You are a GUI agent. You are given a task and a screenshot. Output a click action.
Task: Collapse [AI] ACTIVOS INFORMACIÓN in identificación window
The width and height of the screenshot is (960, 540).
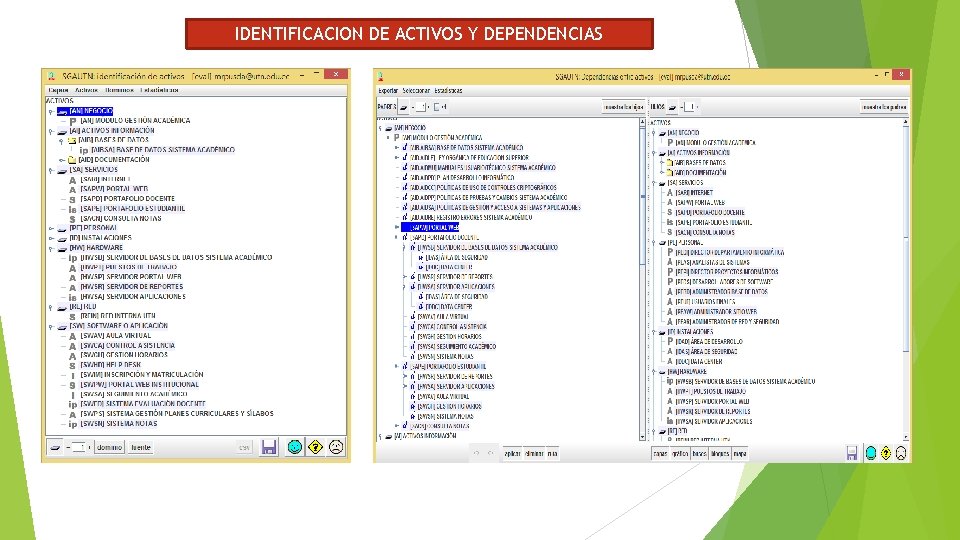click(x=51, y=131)
